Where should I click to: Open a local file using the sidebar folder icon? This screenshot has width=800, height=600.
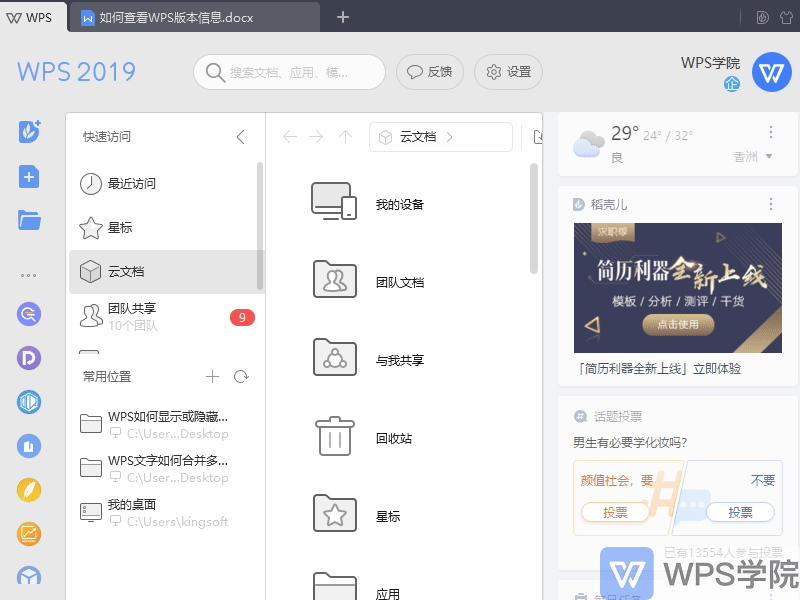tap(28, 220)
